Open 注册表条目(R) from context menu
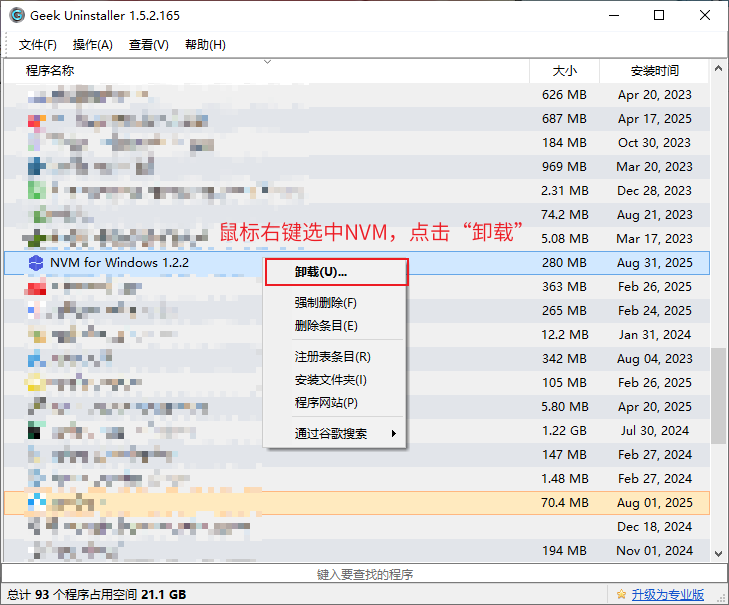 pyautogui.click(x=334, y=357)
